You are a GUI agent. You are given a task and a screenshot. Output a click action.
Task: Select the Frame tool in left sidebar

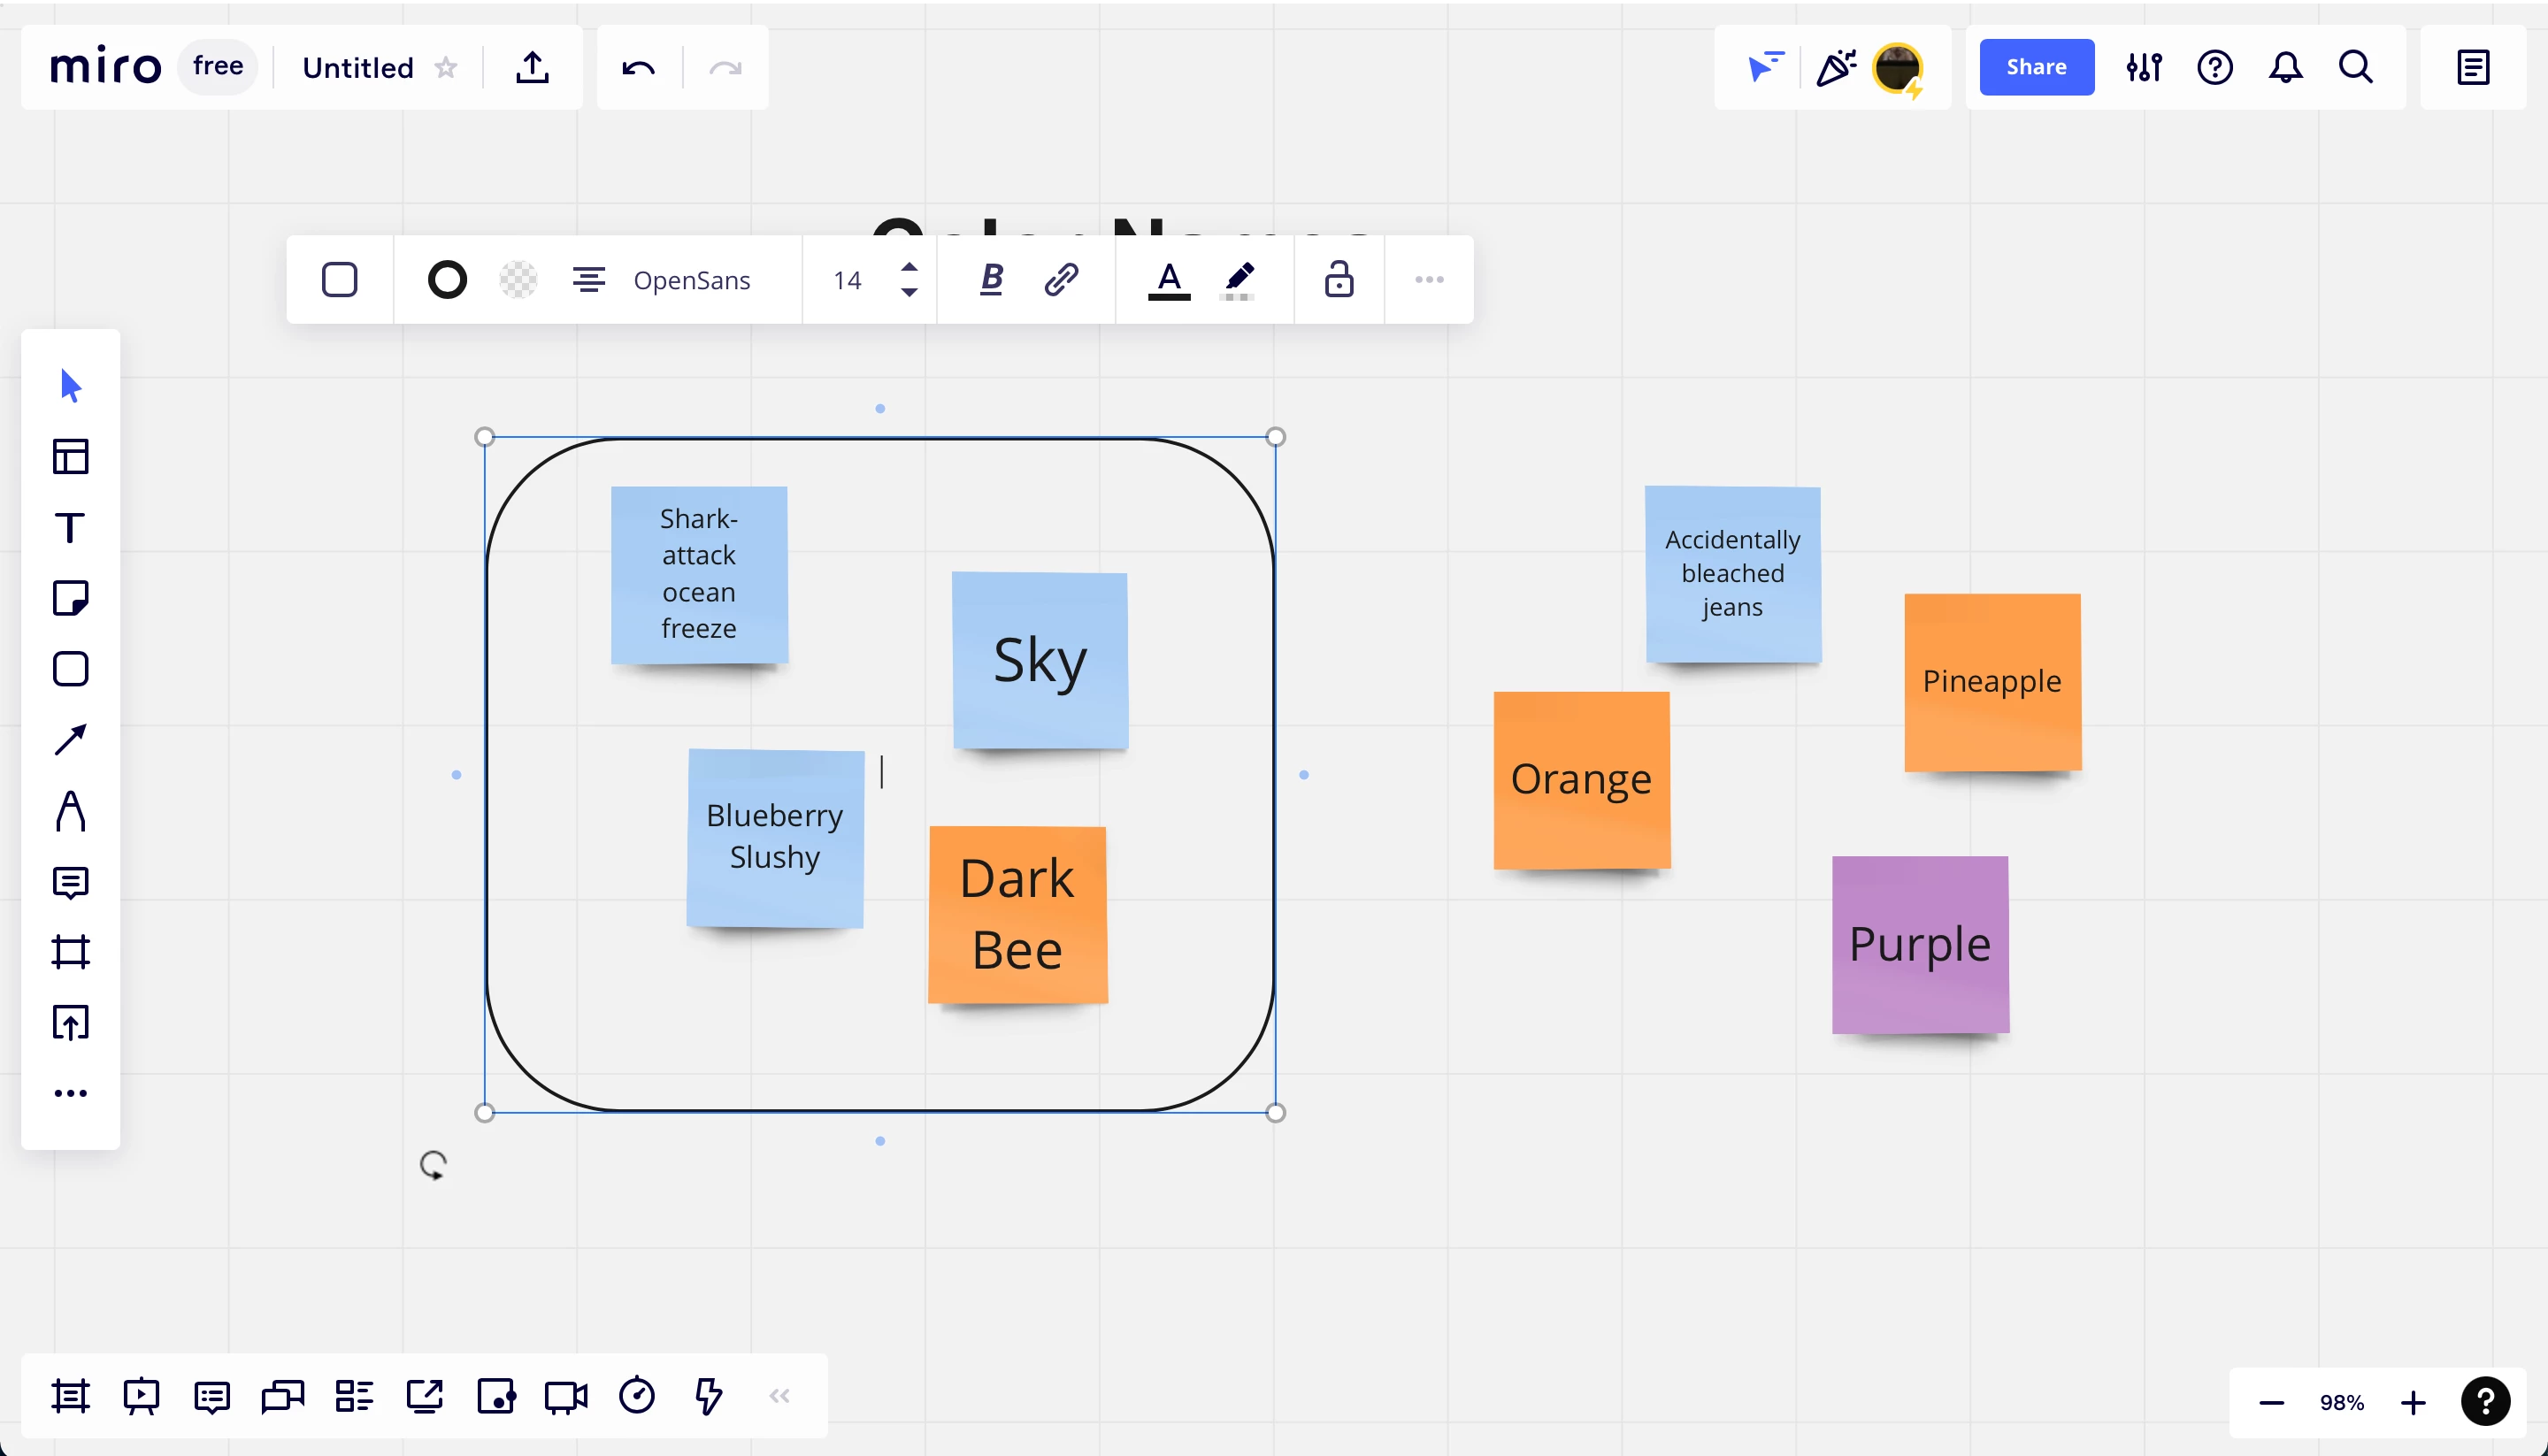tap(70, 951)
